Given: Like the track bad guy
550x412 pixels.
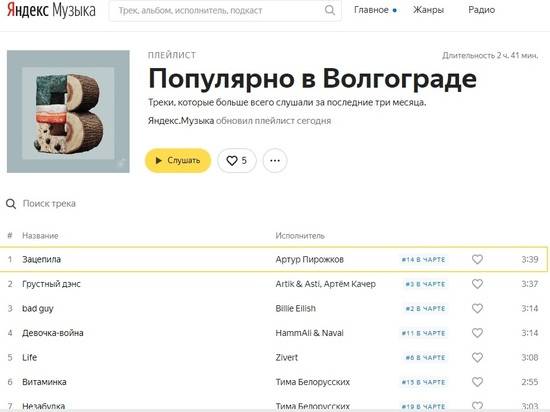Looking at the screenshot, I should (477, 309).
